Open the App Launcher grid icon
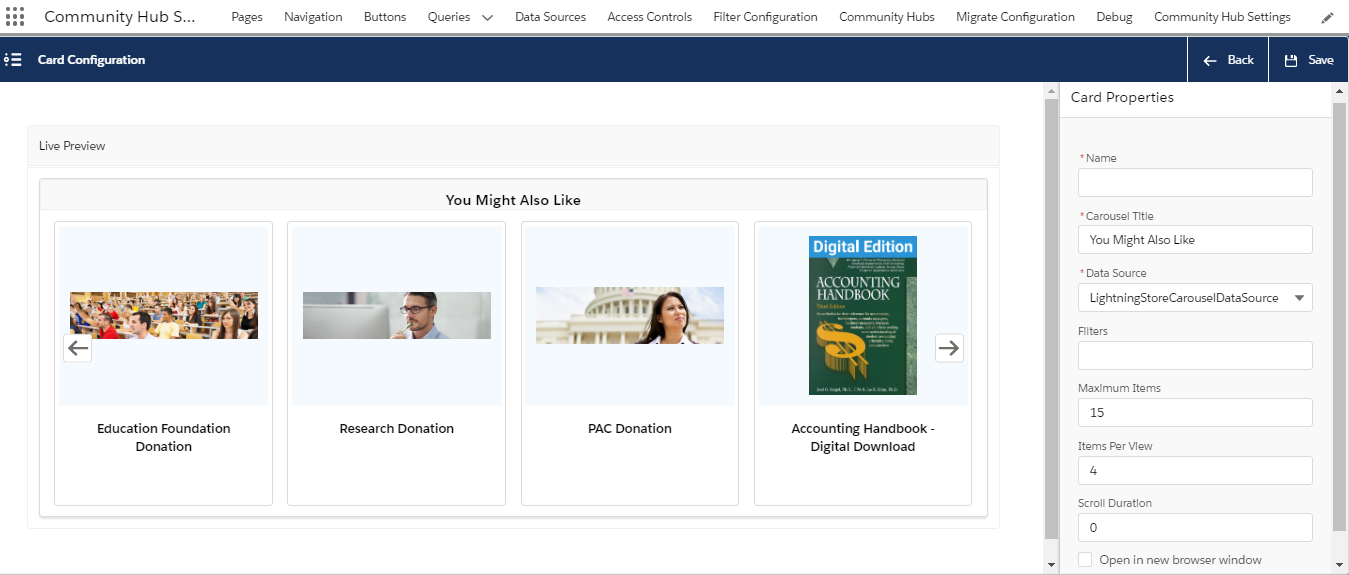 click(x=15, y=17)
